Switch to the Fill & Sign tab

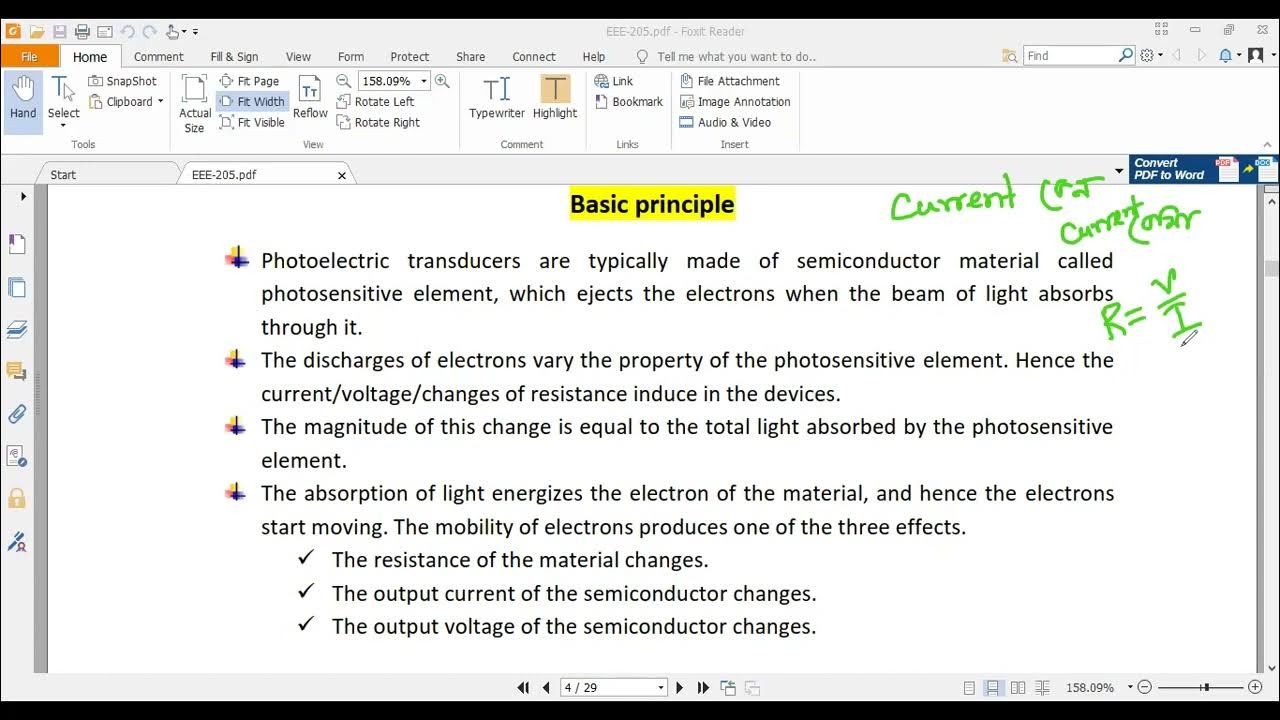[x=234, y=57]
